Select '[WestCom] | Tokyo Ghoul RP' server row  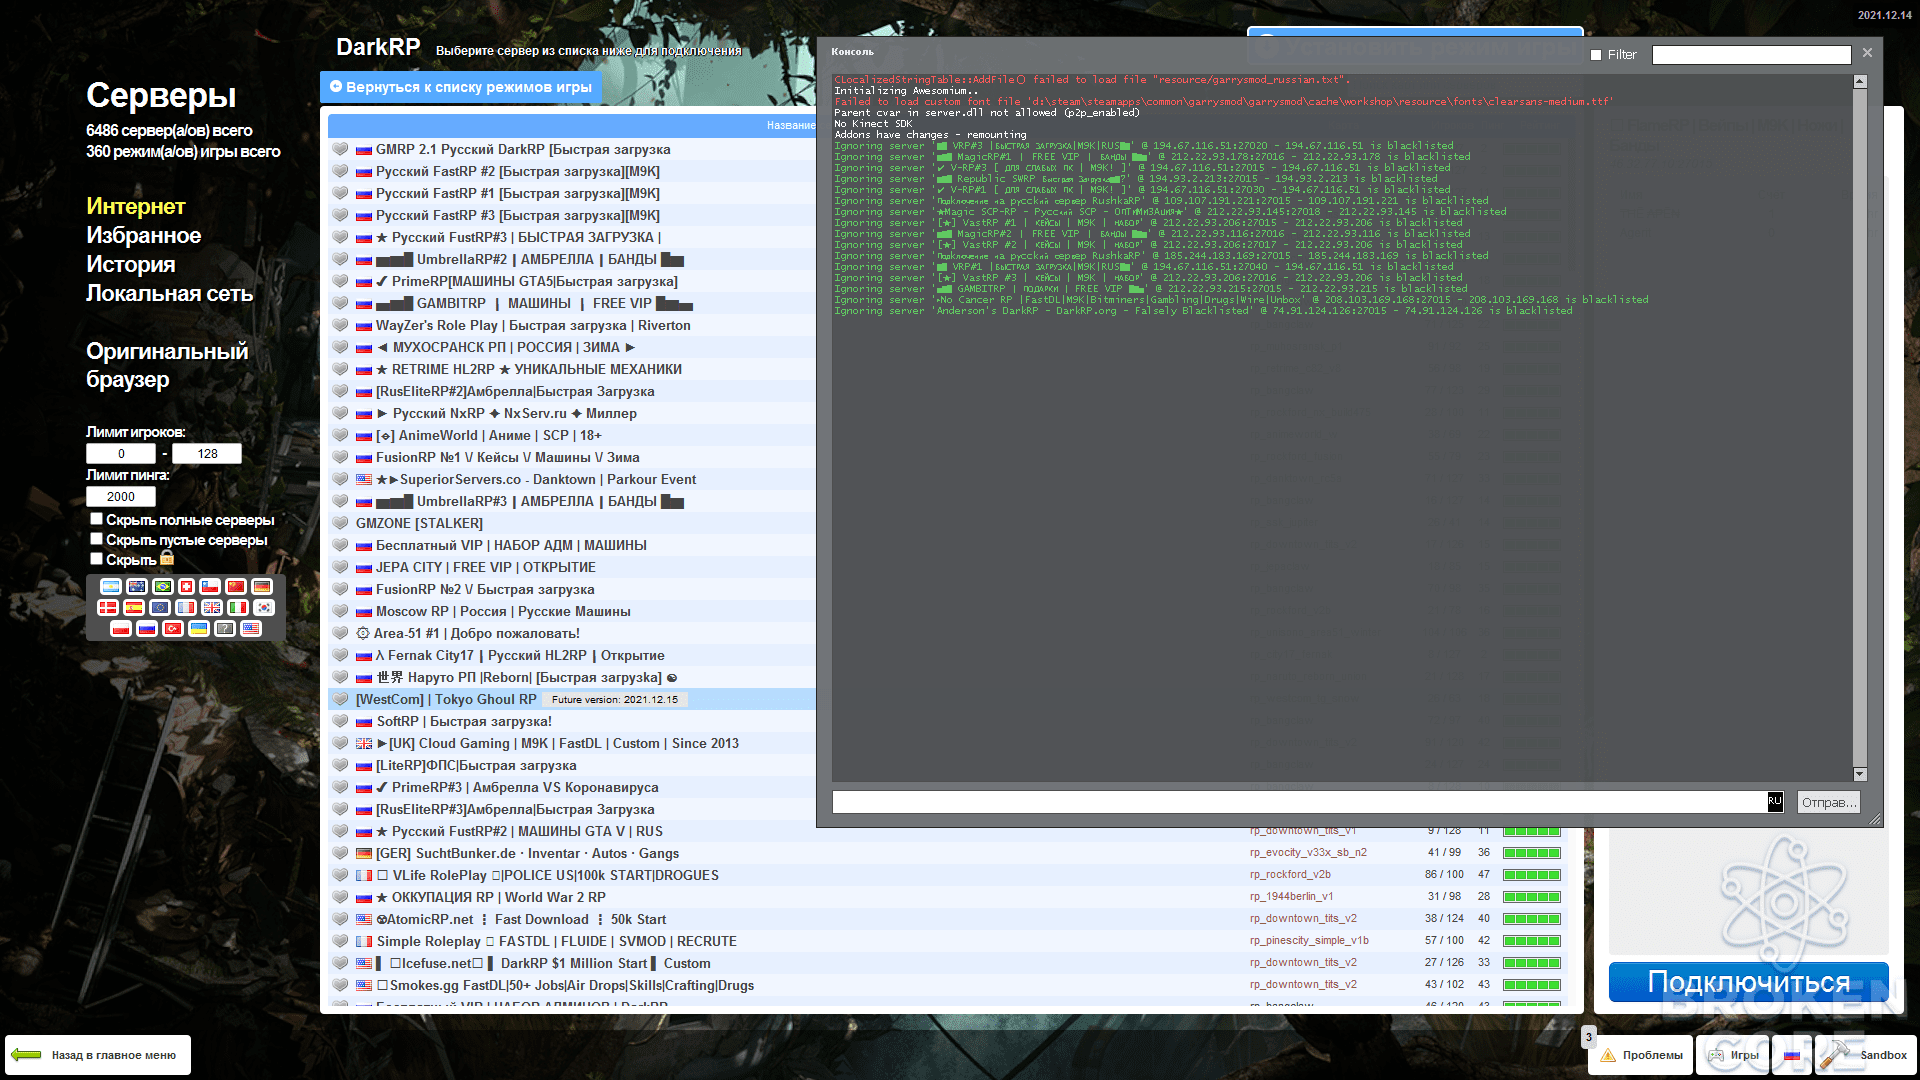click(x=572, y=699)
